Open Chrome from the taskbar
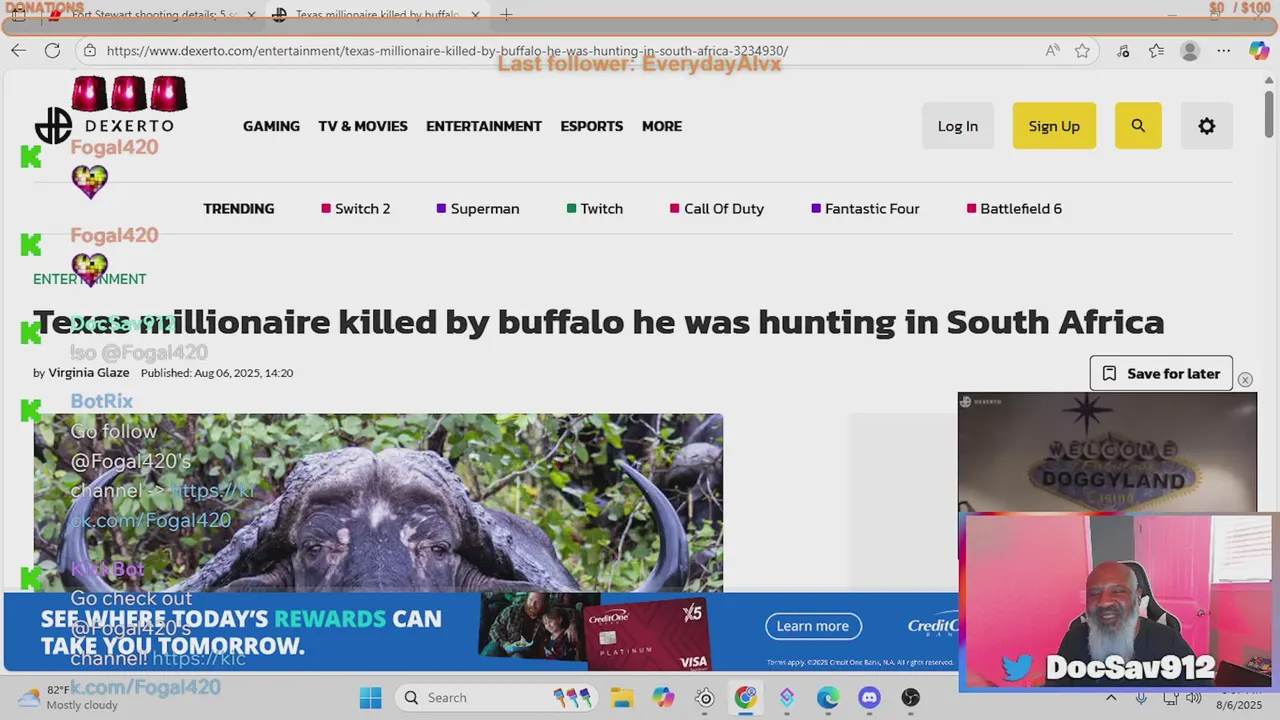This screenshot has height=720, width=1280. [x=745, y=698]
